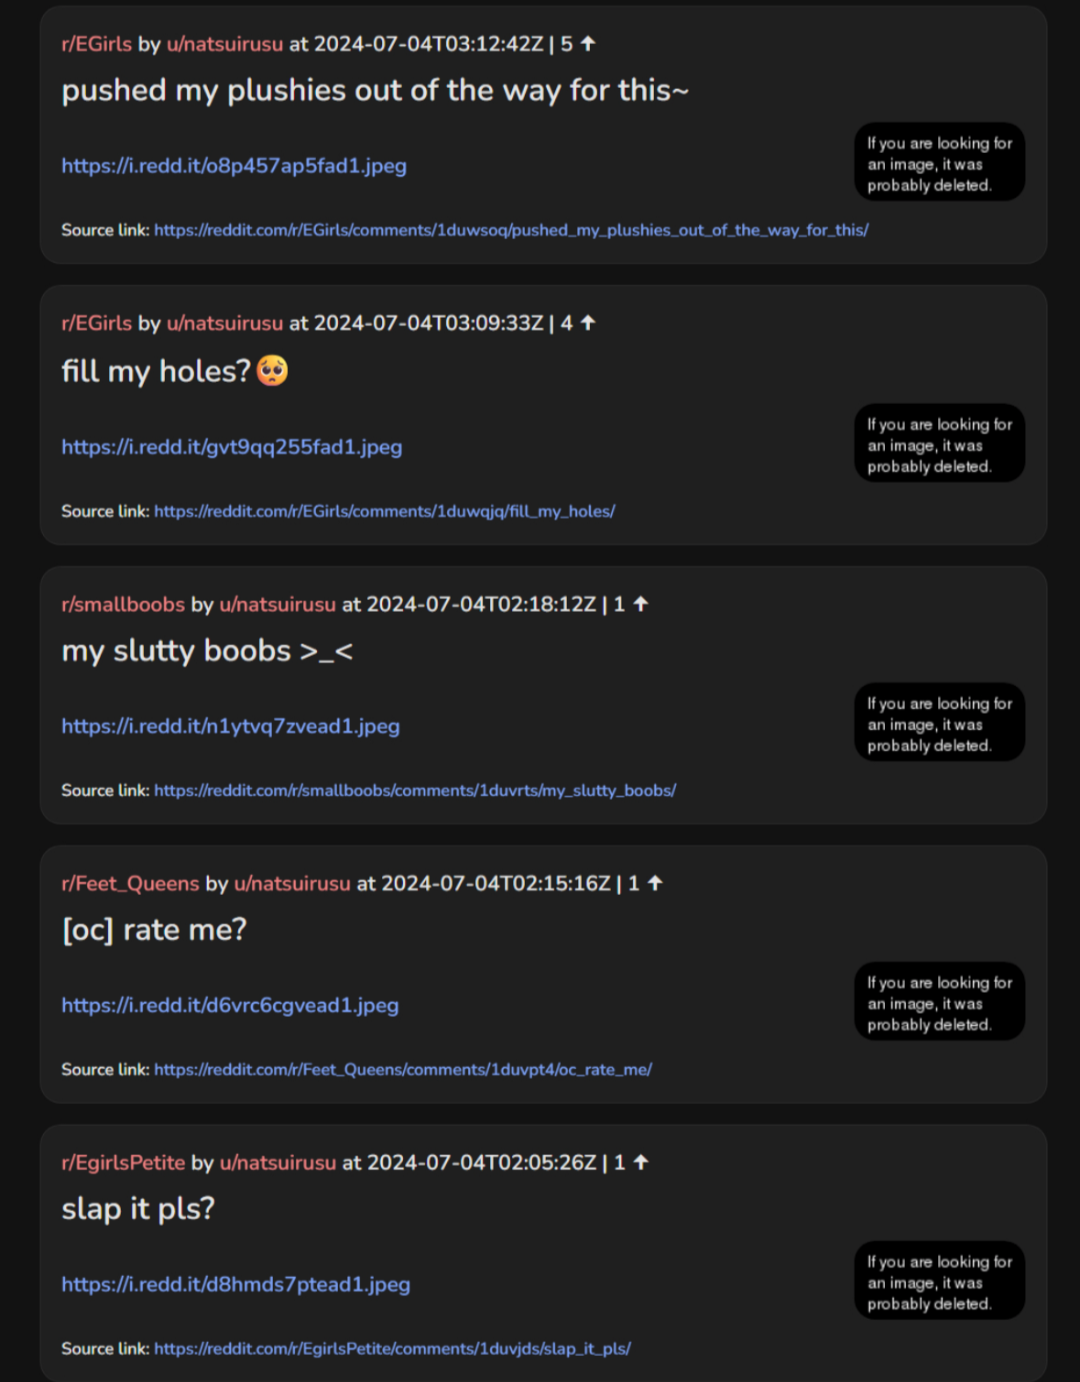Open image link gvt9qq255fad1.jpeg
1080x1382 pixels.
click(x=232, y=447)
